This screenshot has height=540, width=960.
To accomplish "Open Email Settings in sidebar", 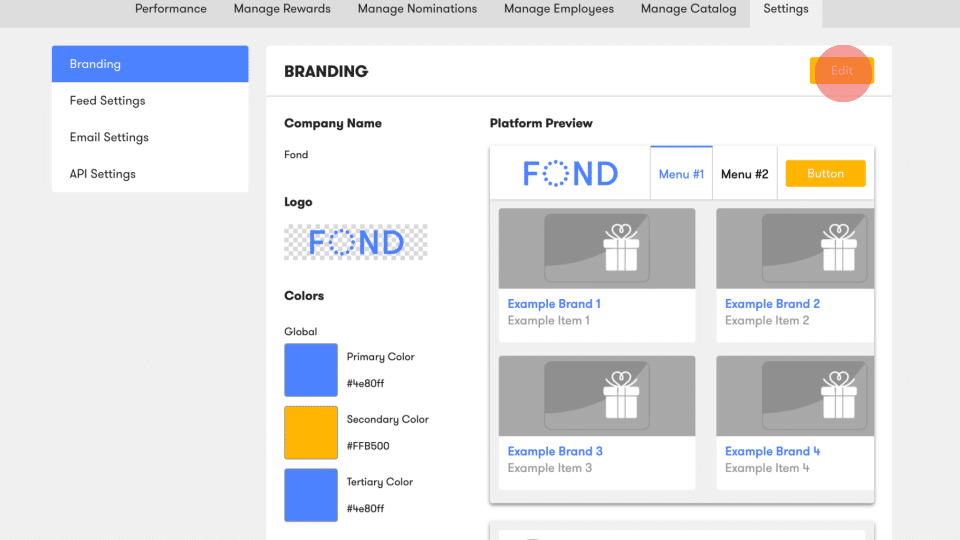I will pos(150,137).
